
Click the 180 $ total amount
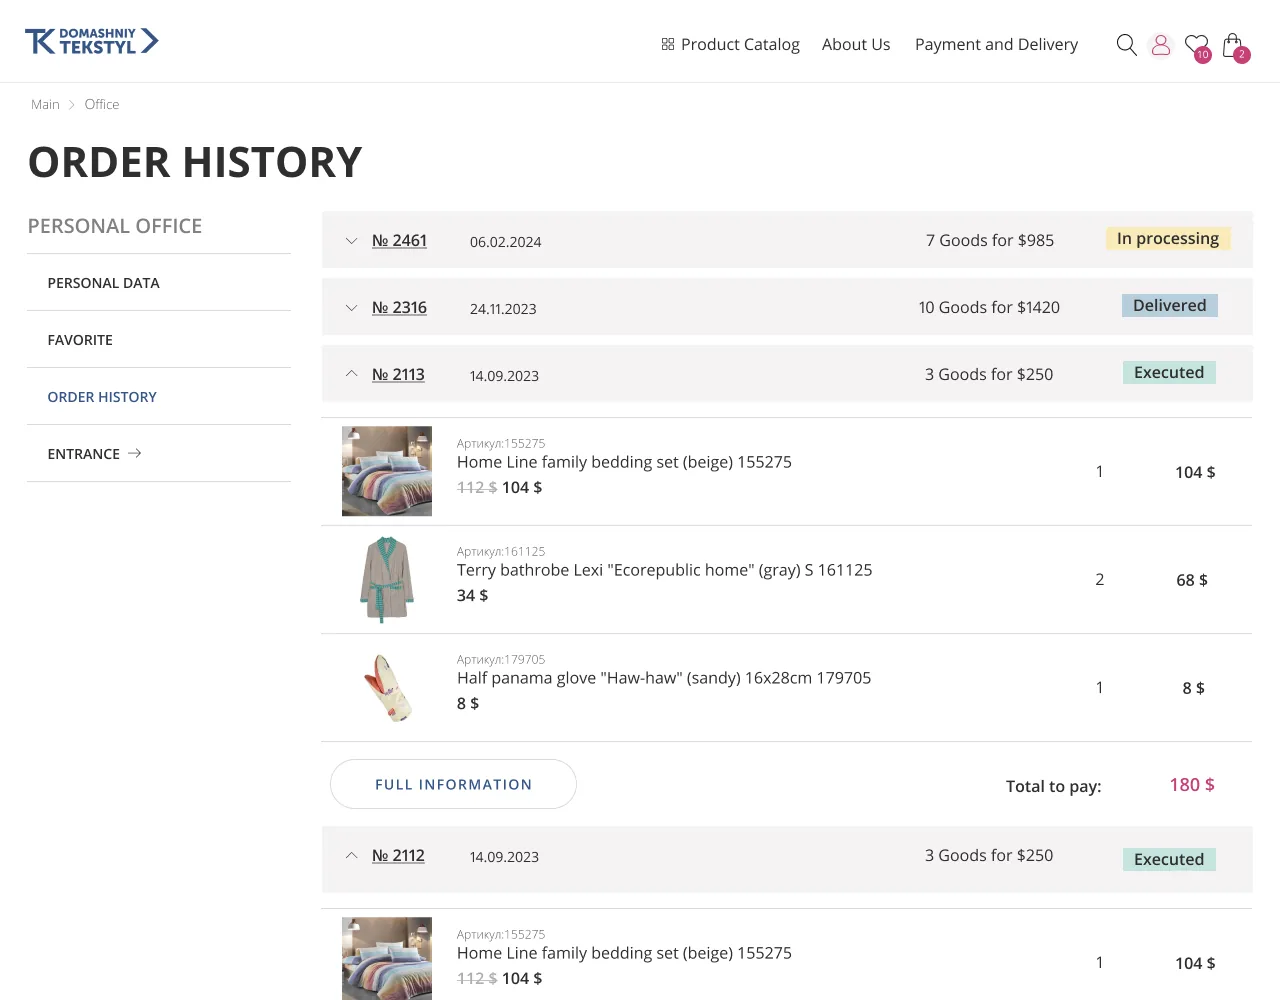[x=1192, y=785]
